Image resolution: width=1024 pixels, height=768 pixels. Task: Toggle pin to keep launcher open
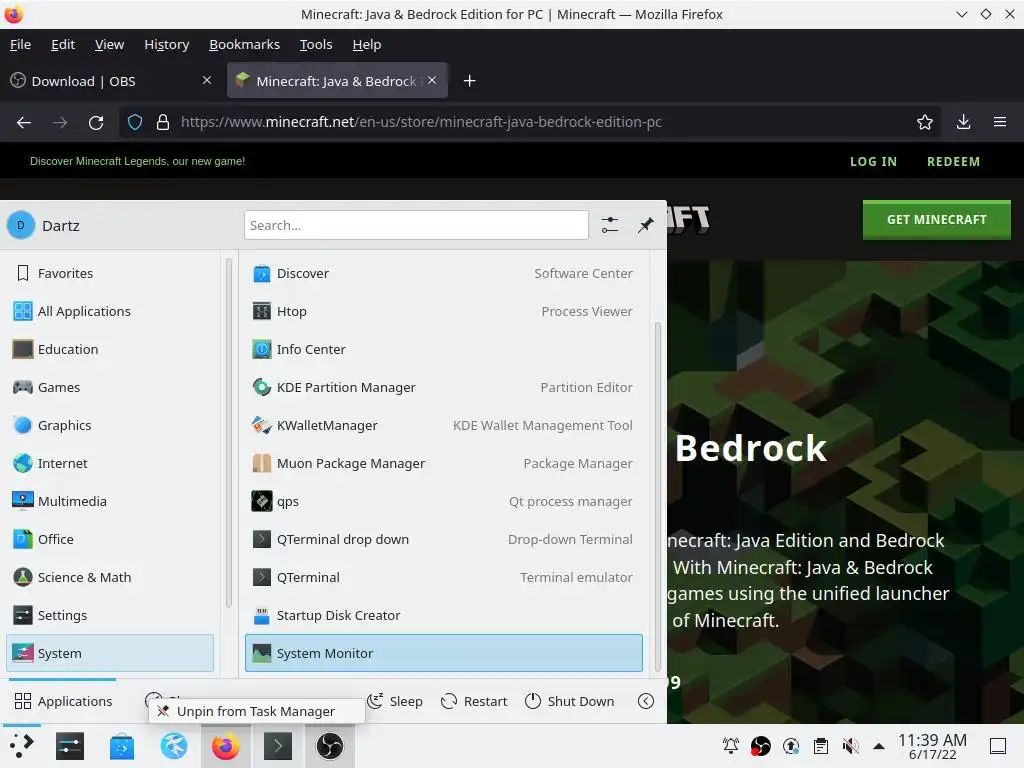point(645,225)
